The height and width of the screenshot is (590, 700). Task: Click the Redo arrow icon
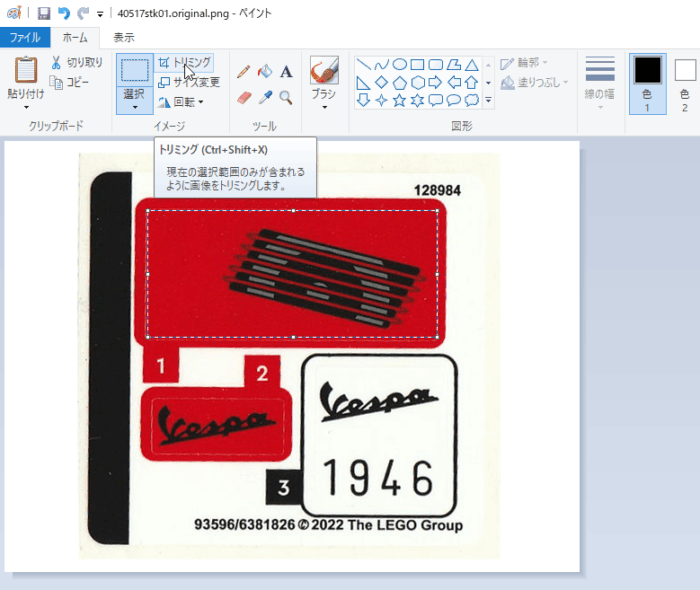(x=83, y=13)
